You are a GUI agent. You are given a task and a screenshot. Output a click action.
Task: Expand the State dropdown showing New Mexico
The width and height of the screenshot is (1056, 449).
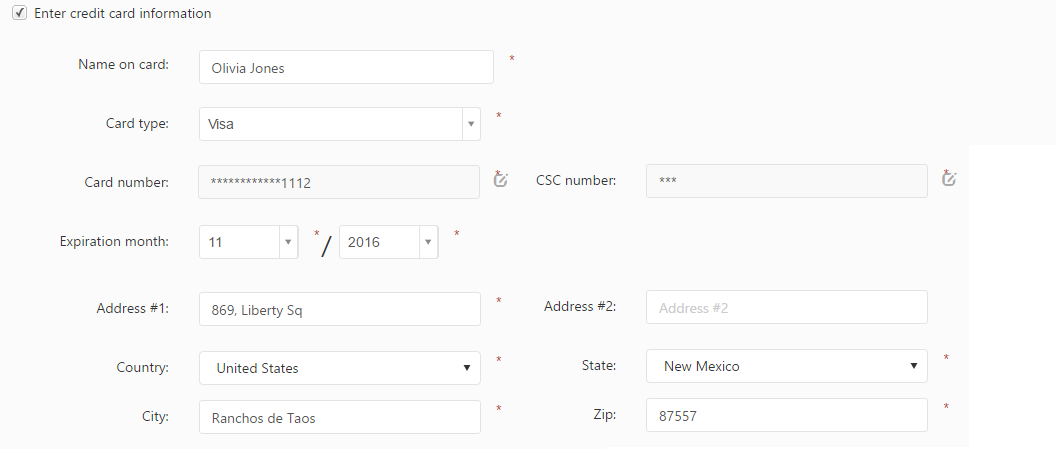tap(787, 366)
